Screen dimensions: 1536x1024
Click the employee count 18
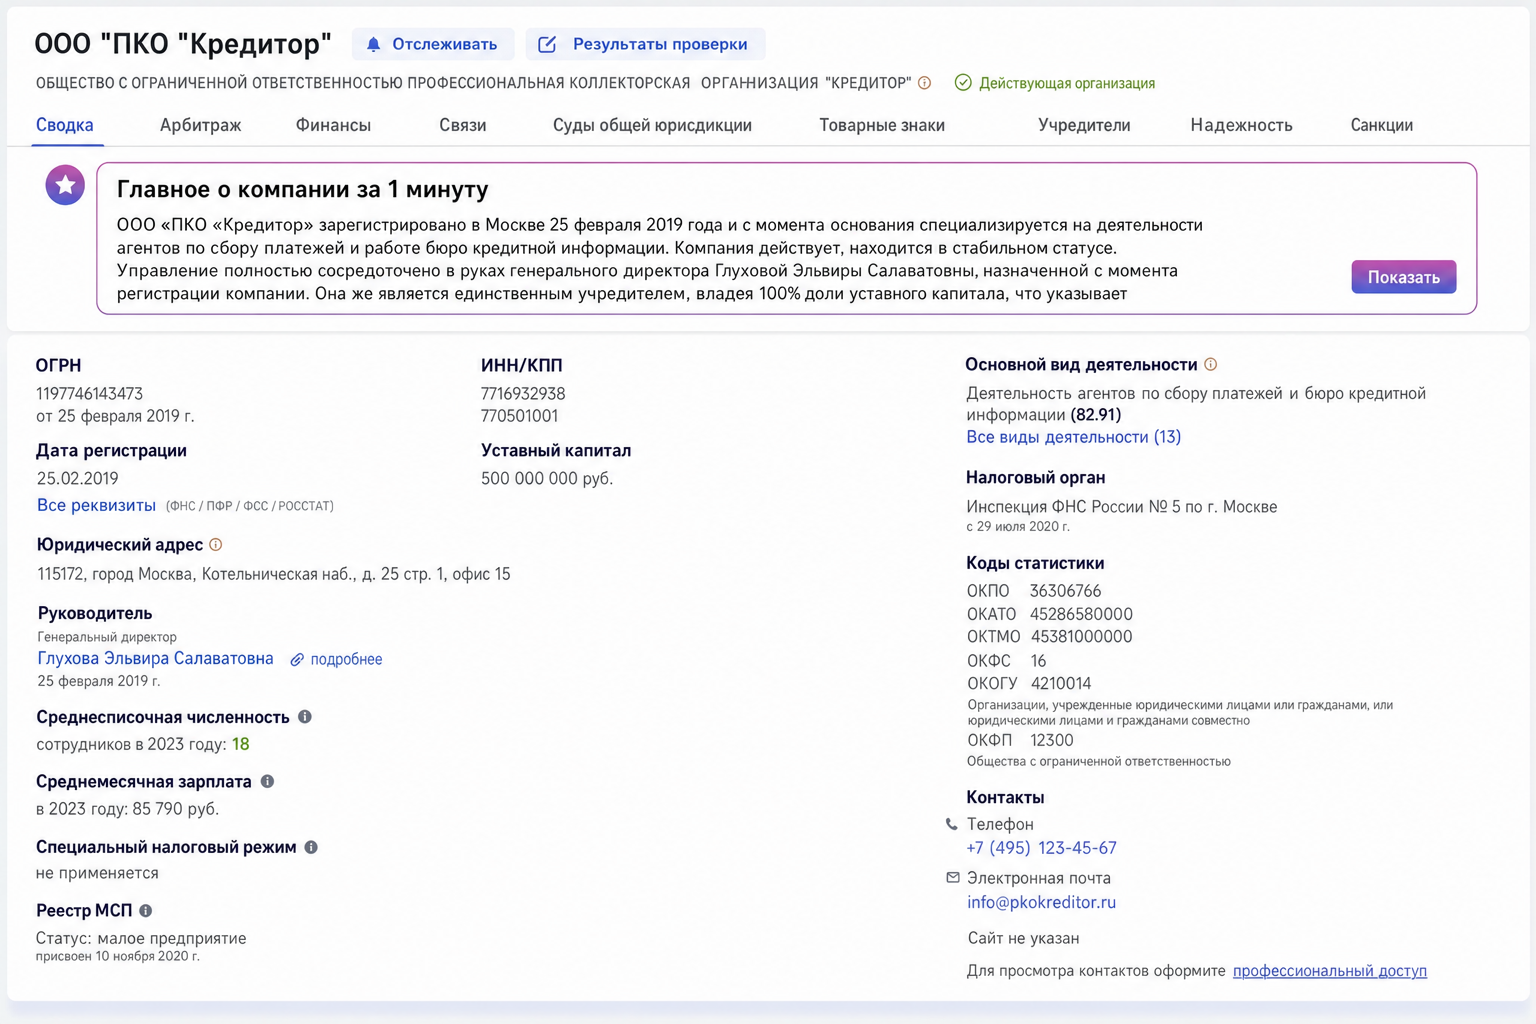coord(241,744)
